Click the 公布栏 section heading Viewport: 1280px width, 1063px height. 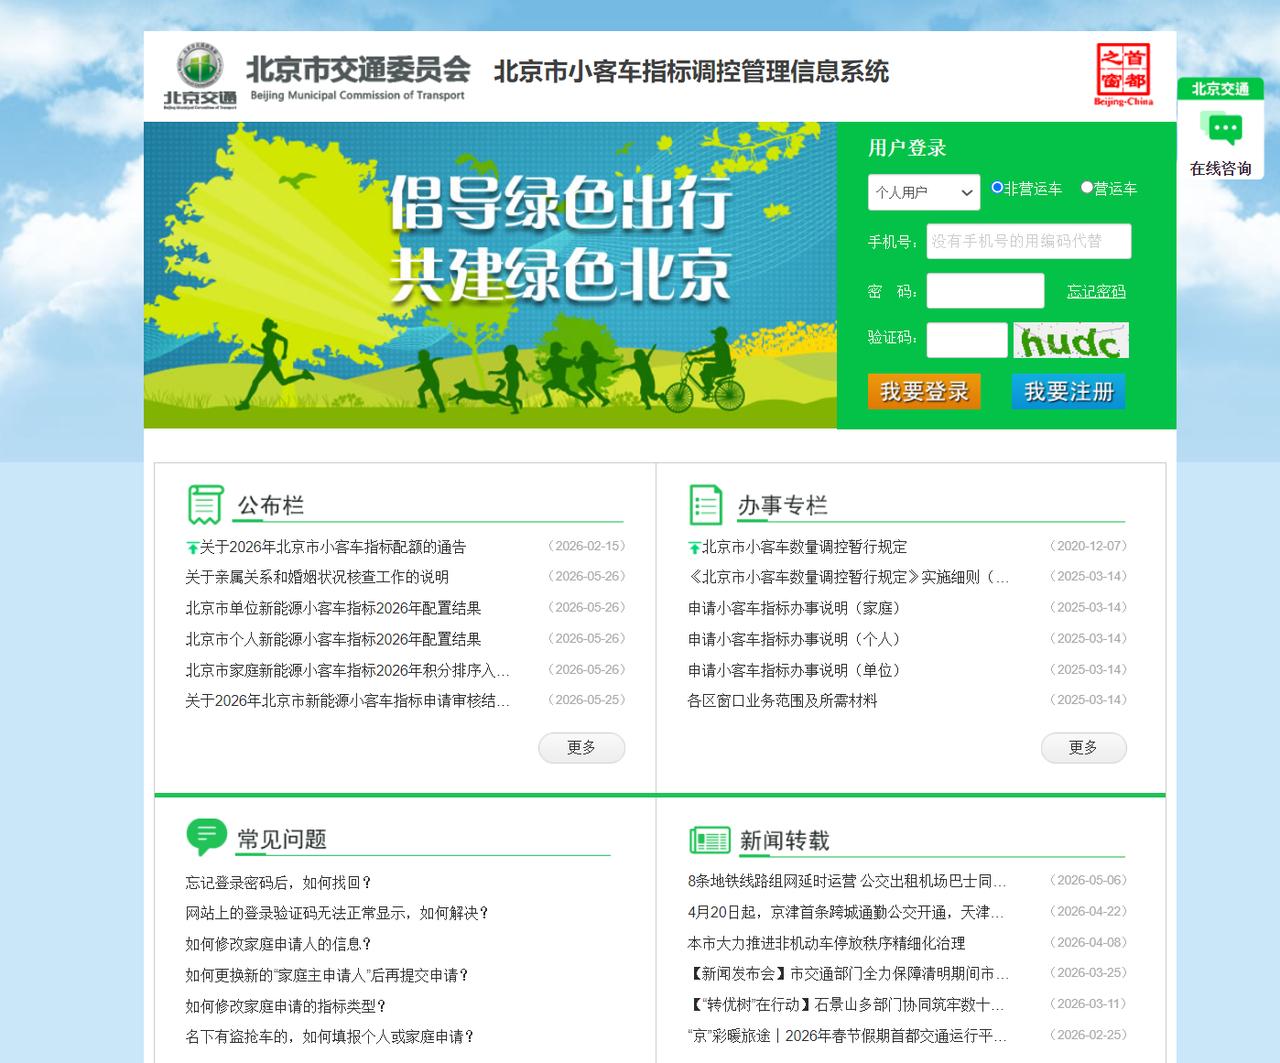coord(271,505)
